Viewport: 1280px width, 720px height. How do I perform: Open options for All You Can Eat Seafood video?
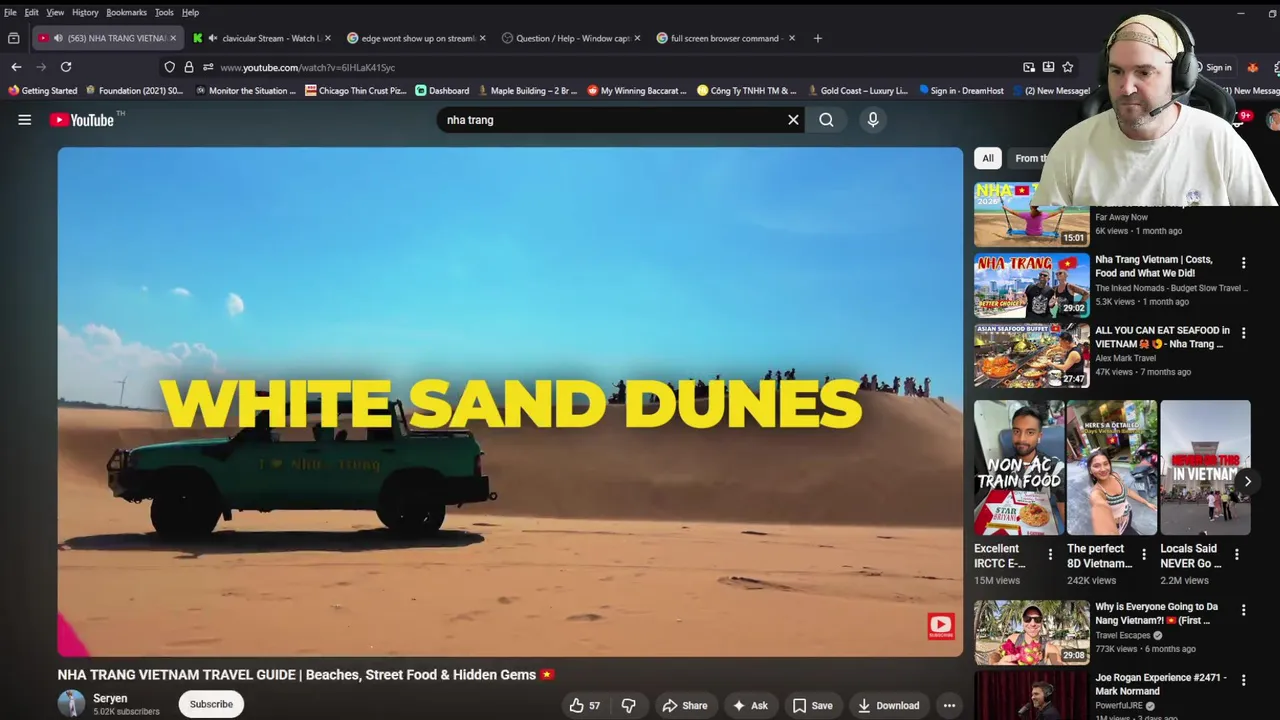1243,333
